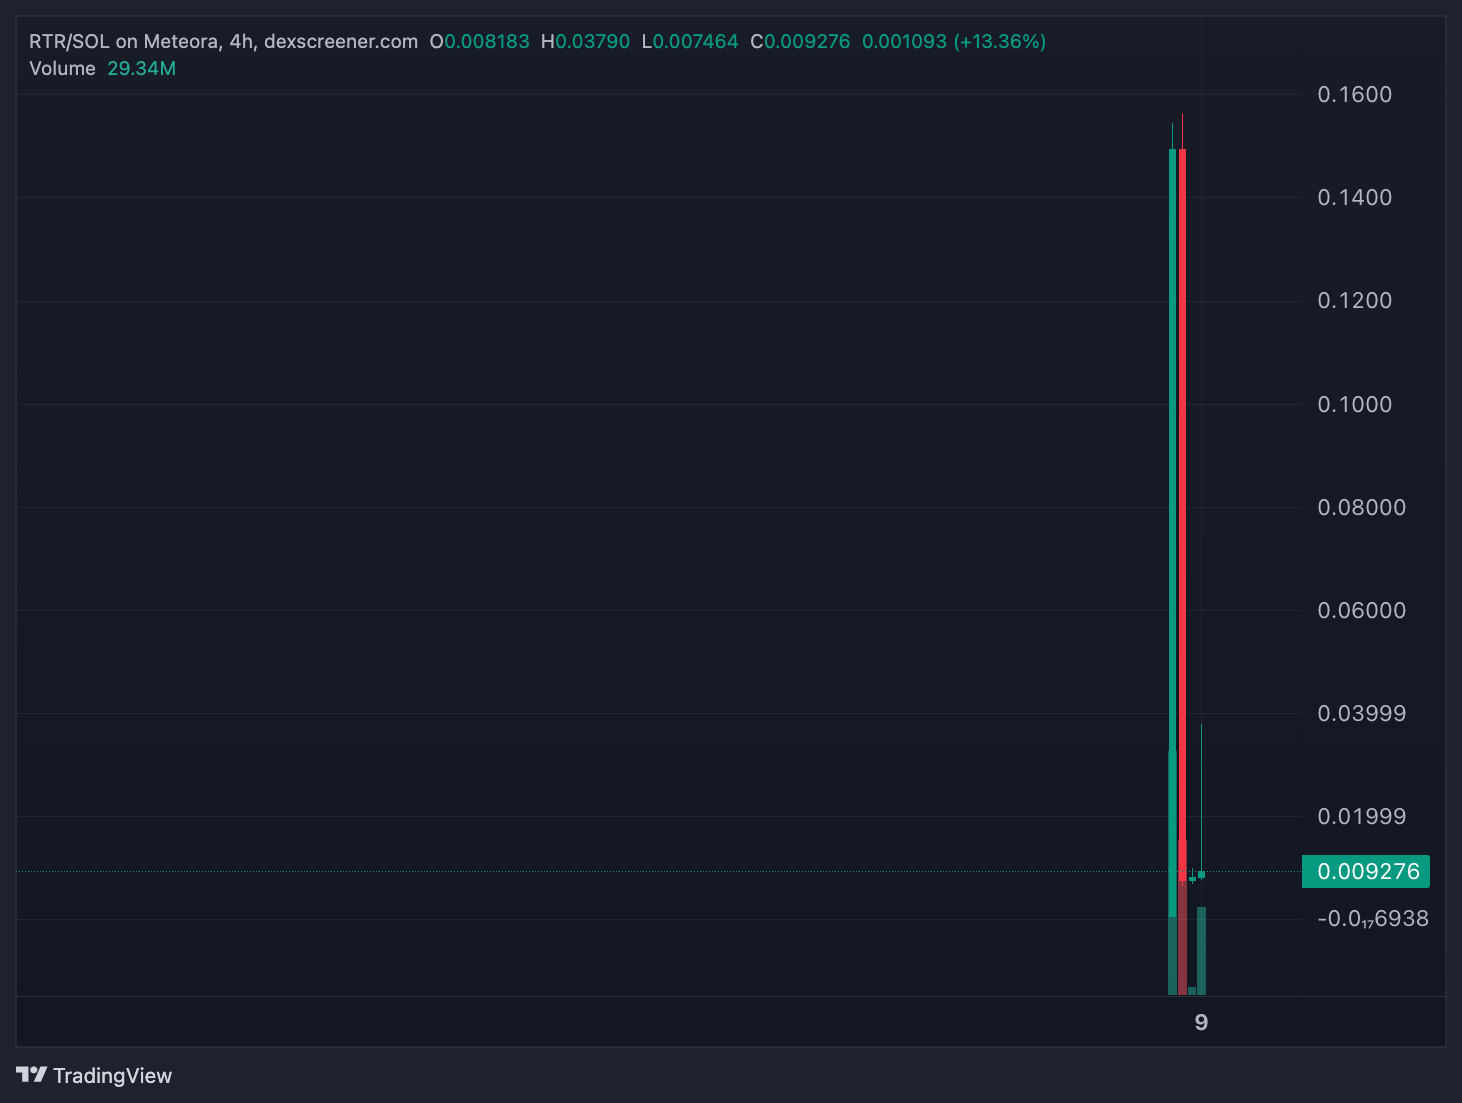1462x1103 pixels.
Task: Click the 0.06000 price axis label
Action: click(x=1361, y=610)
